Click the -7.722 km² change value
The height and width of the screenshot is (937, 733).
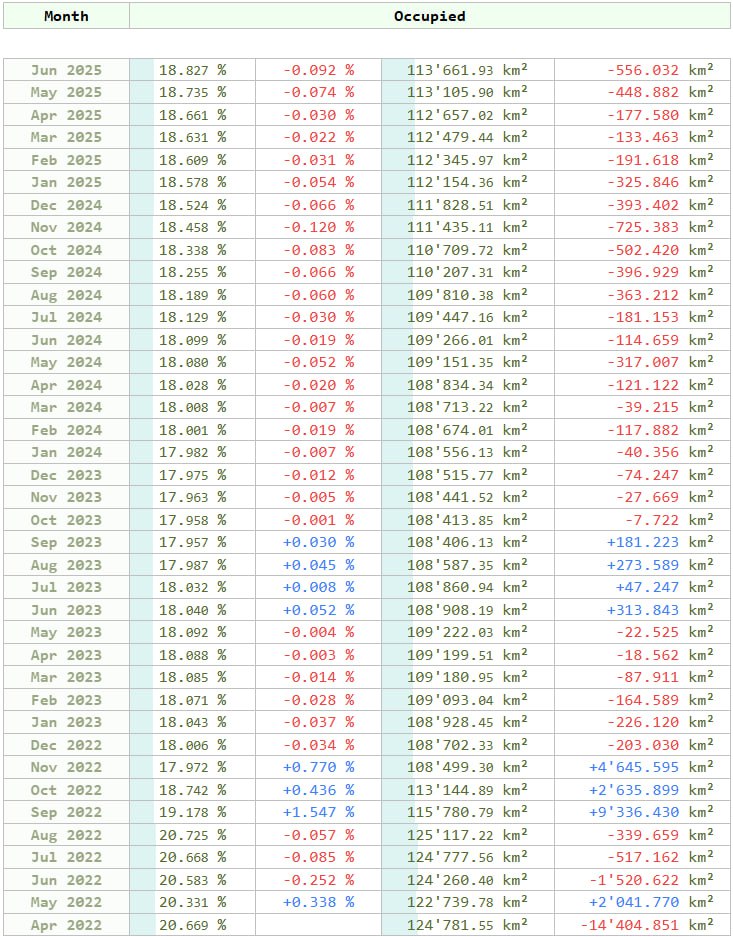pyautogui.click(x=669, y=520)
